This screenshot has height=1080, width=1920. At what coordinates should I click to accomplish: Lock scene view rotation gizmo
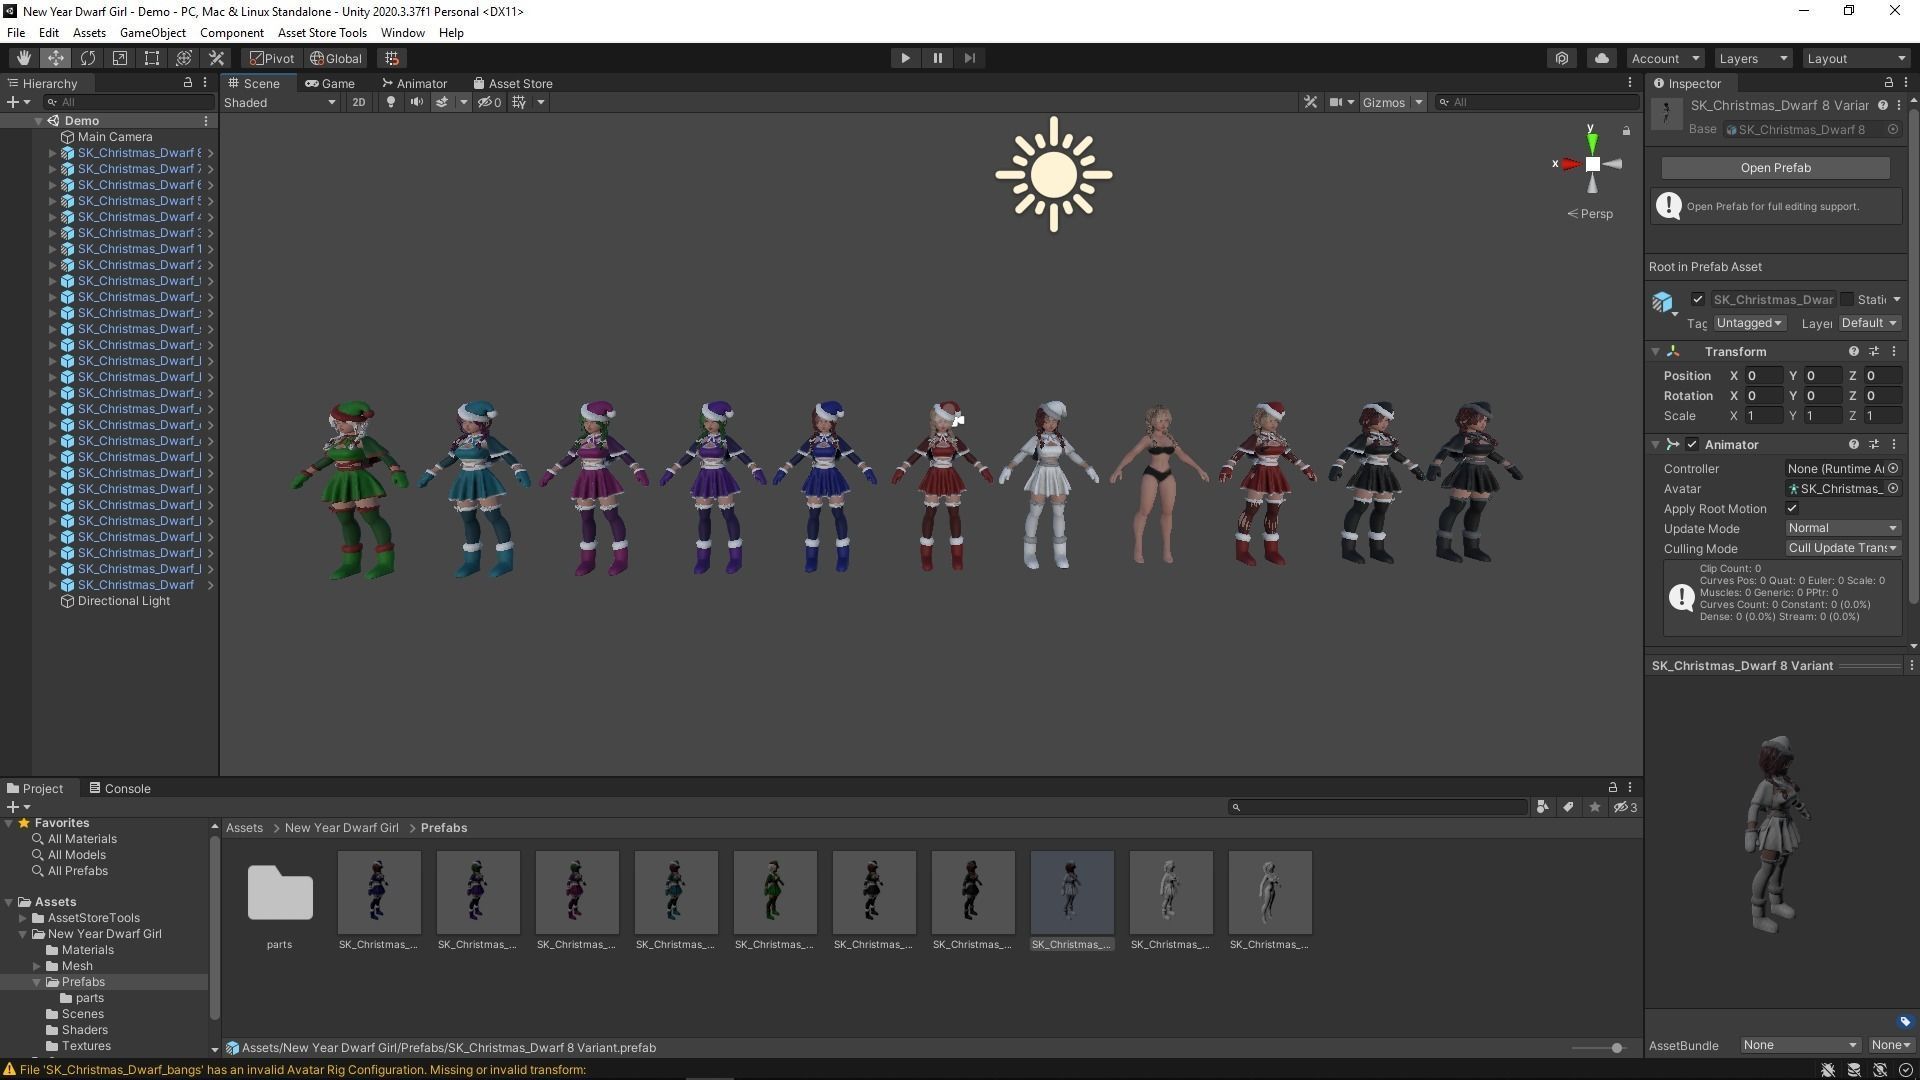tap(1626, 131)
